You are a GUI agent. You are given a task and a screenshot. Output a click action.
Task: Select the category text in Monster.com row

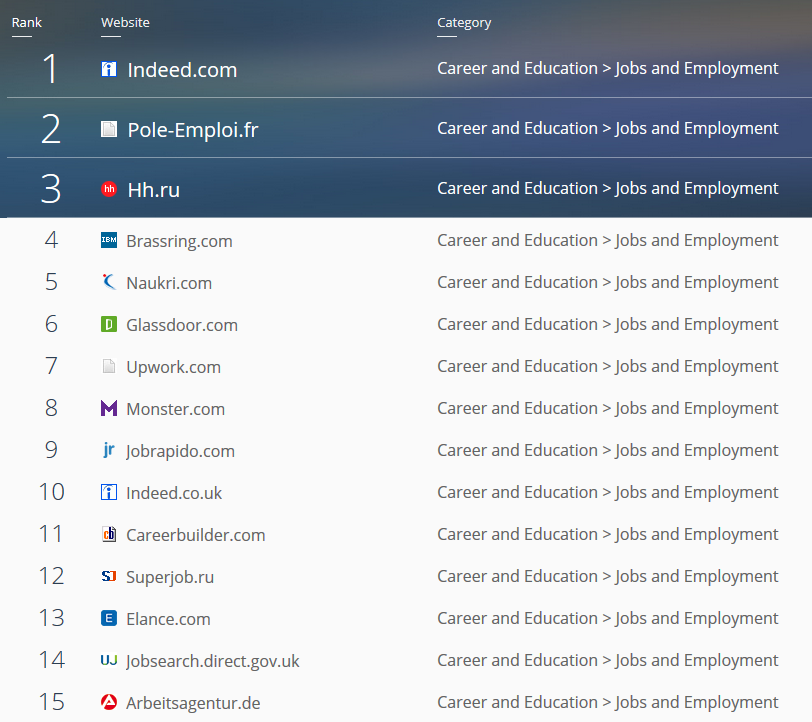tap(607, 409)
